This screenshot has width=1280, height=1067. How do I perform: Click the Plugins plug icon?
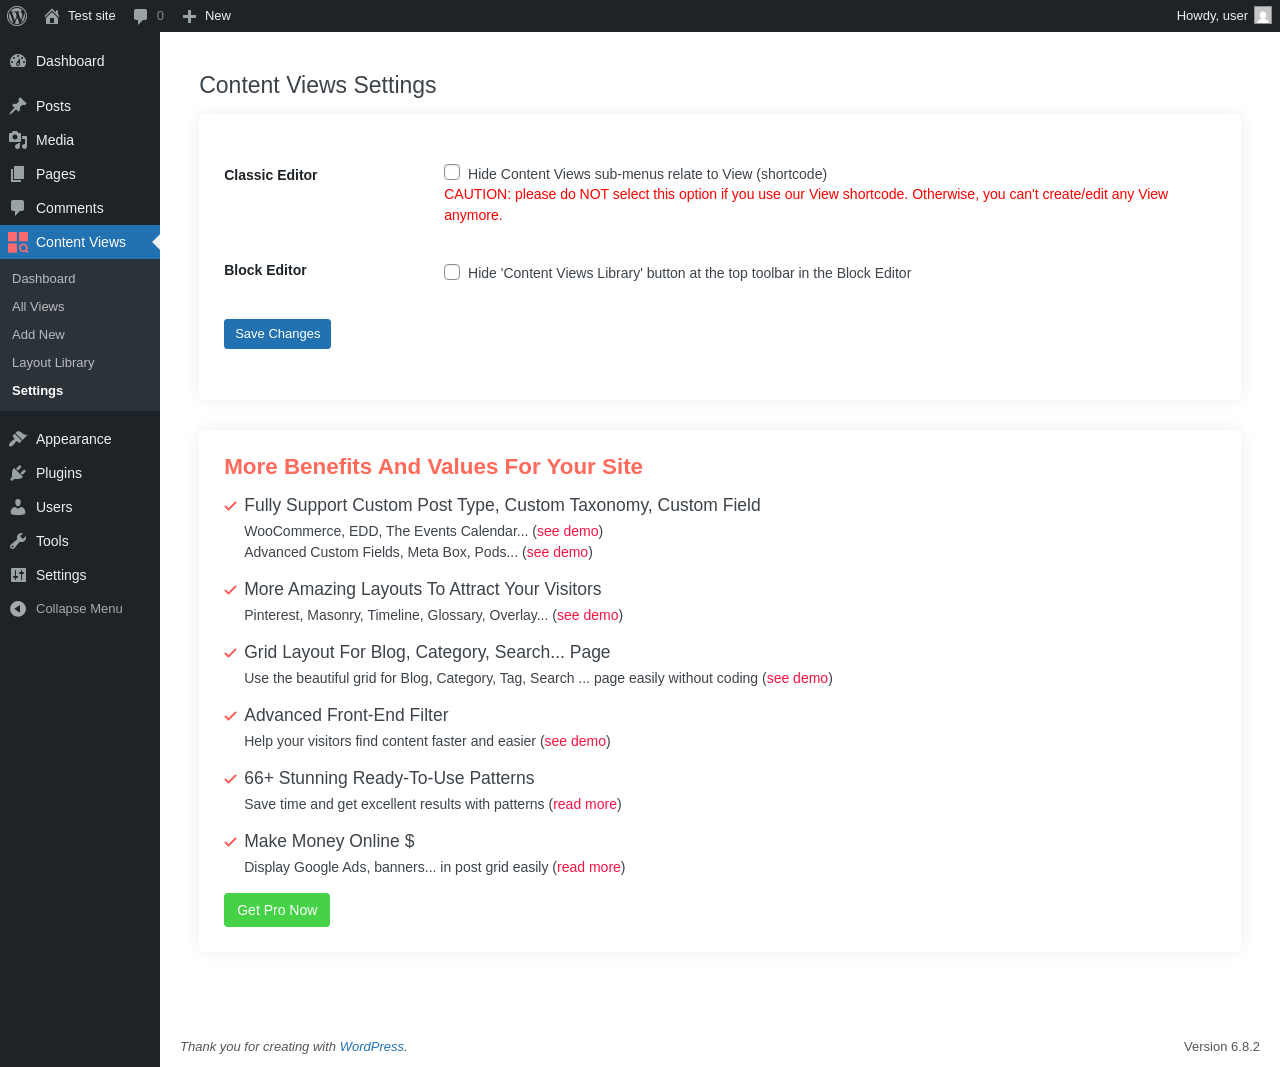point(18,473)
